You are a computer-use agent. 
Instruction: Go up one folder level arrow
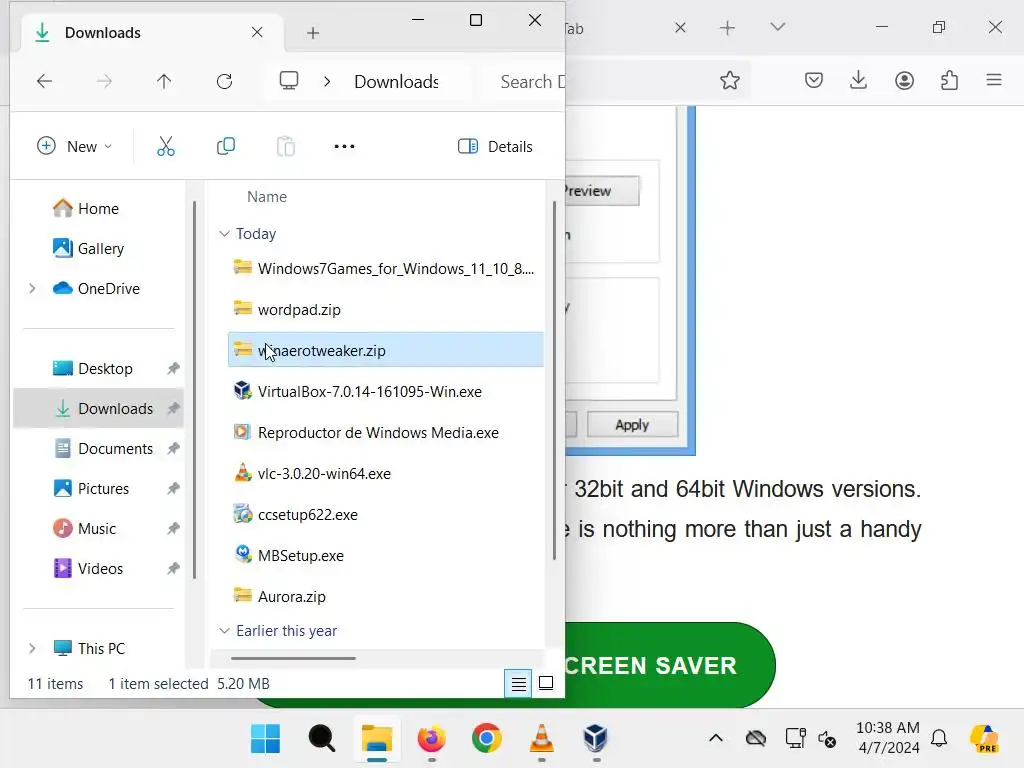[164, 82]
